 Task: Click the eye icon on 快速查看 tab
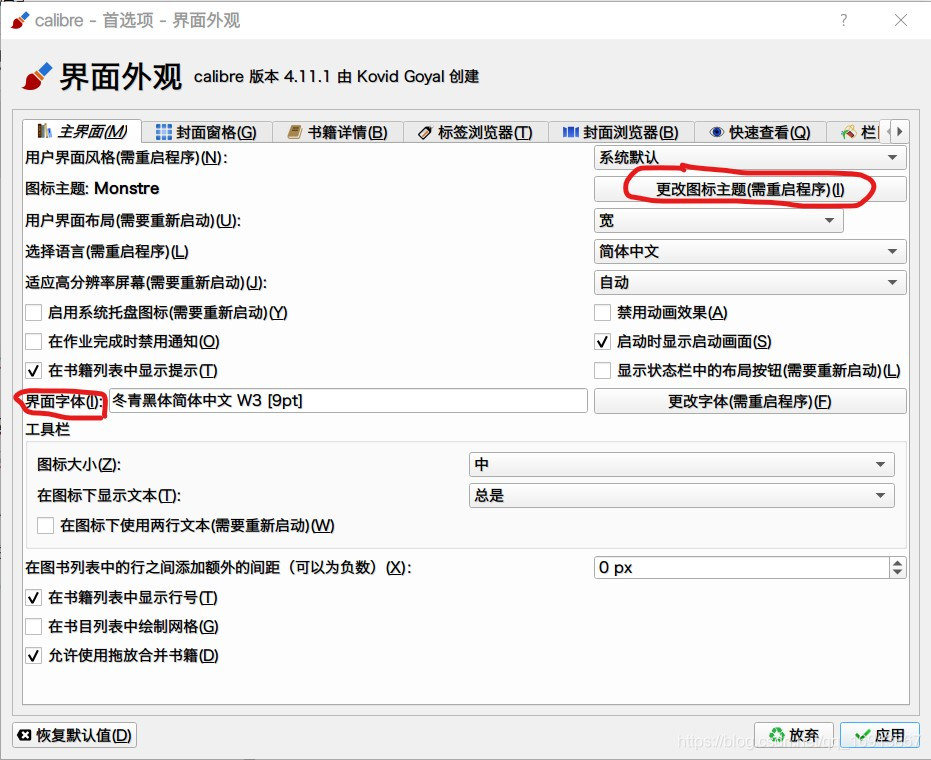click(x=717, y=132)
